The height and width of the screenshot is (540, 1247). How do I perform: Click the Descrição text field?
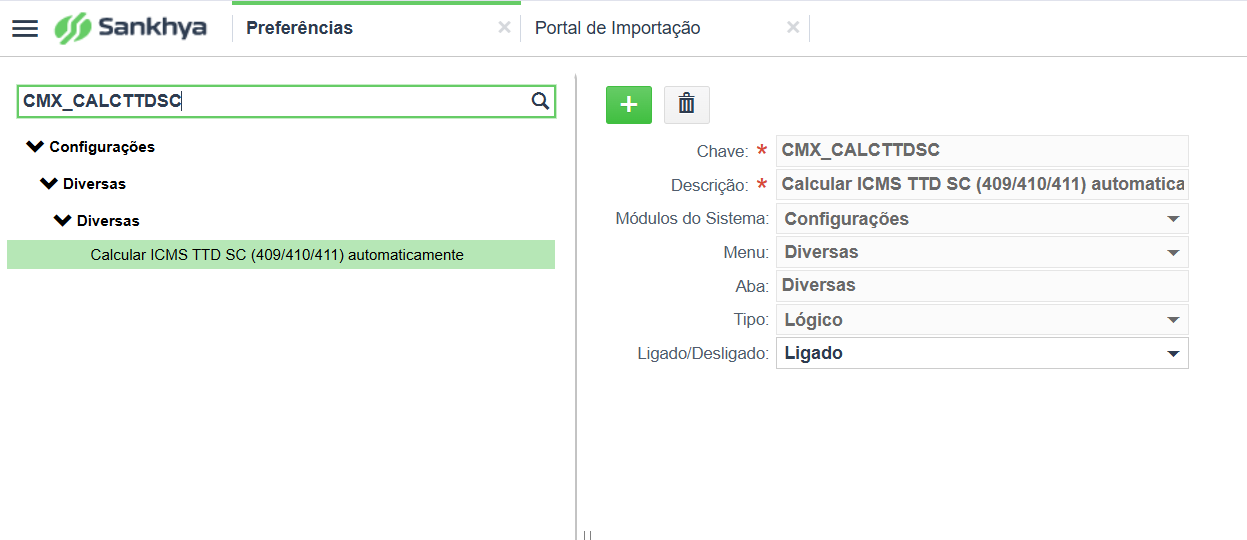coord(982,185)
